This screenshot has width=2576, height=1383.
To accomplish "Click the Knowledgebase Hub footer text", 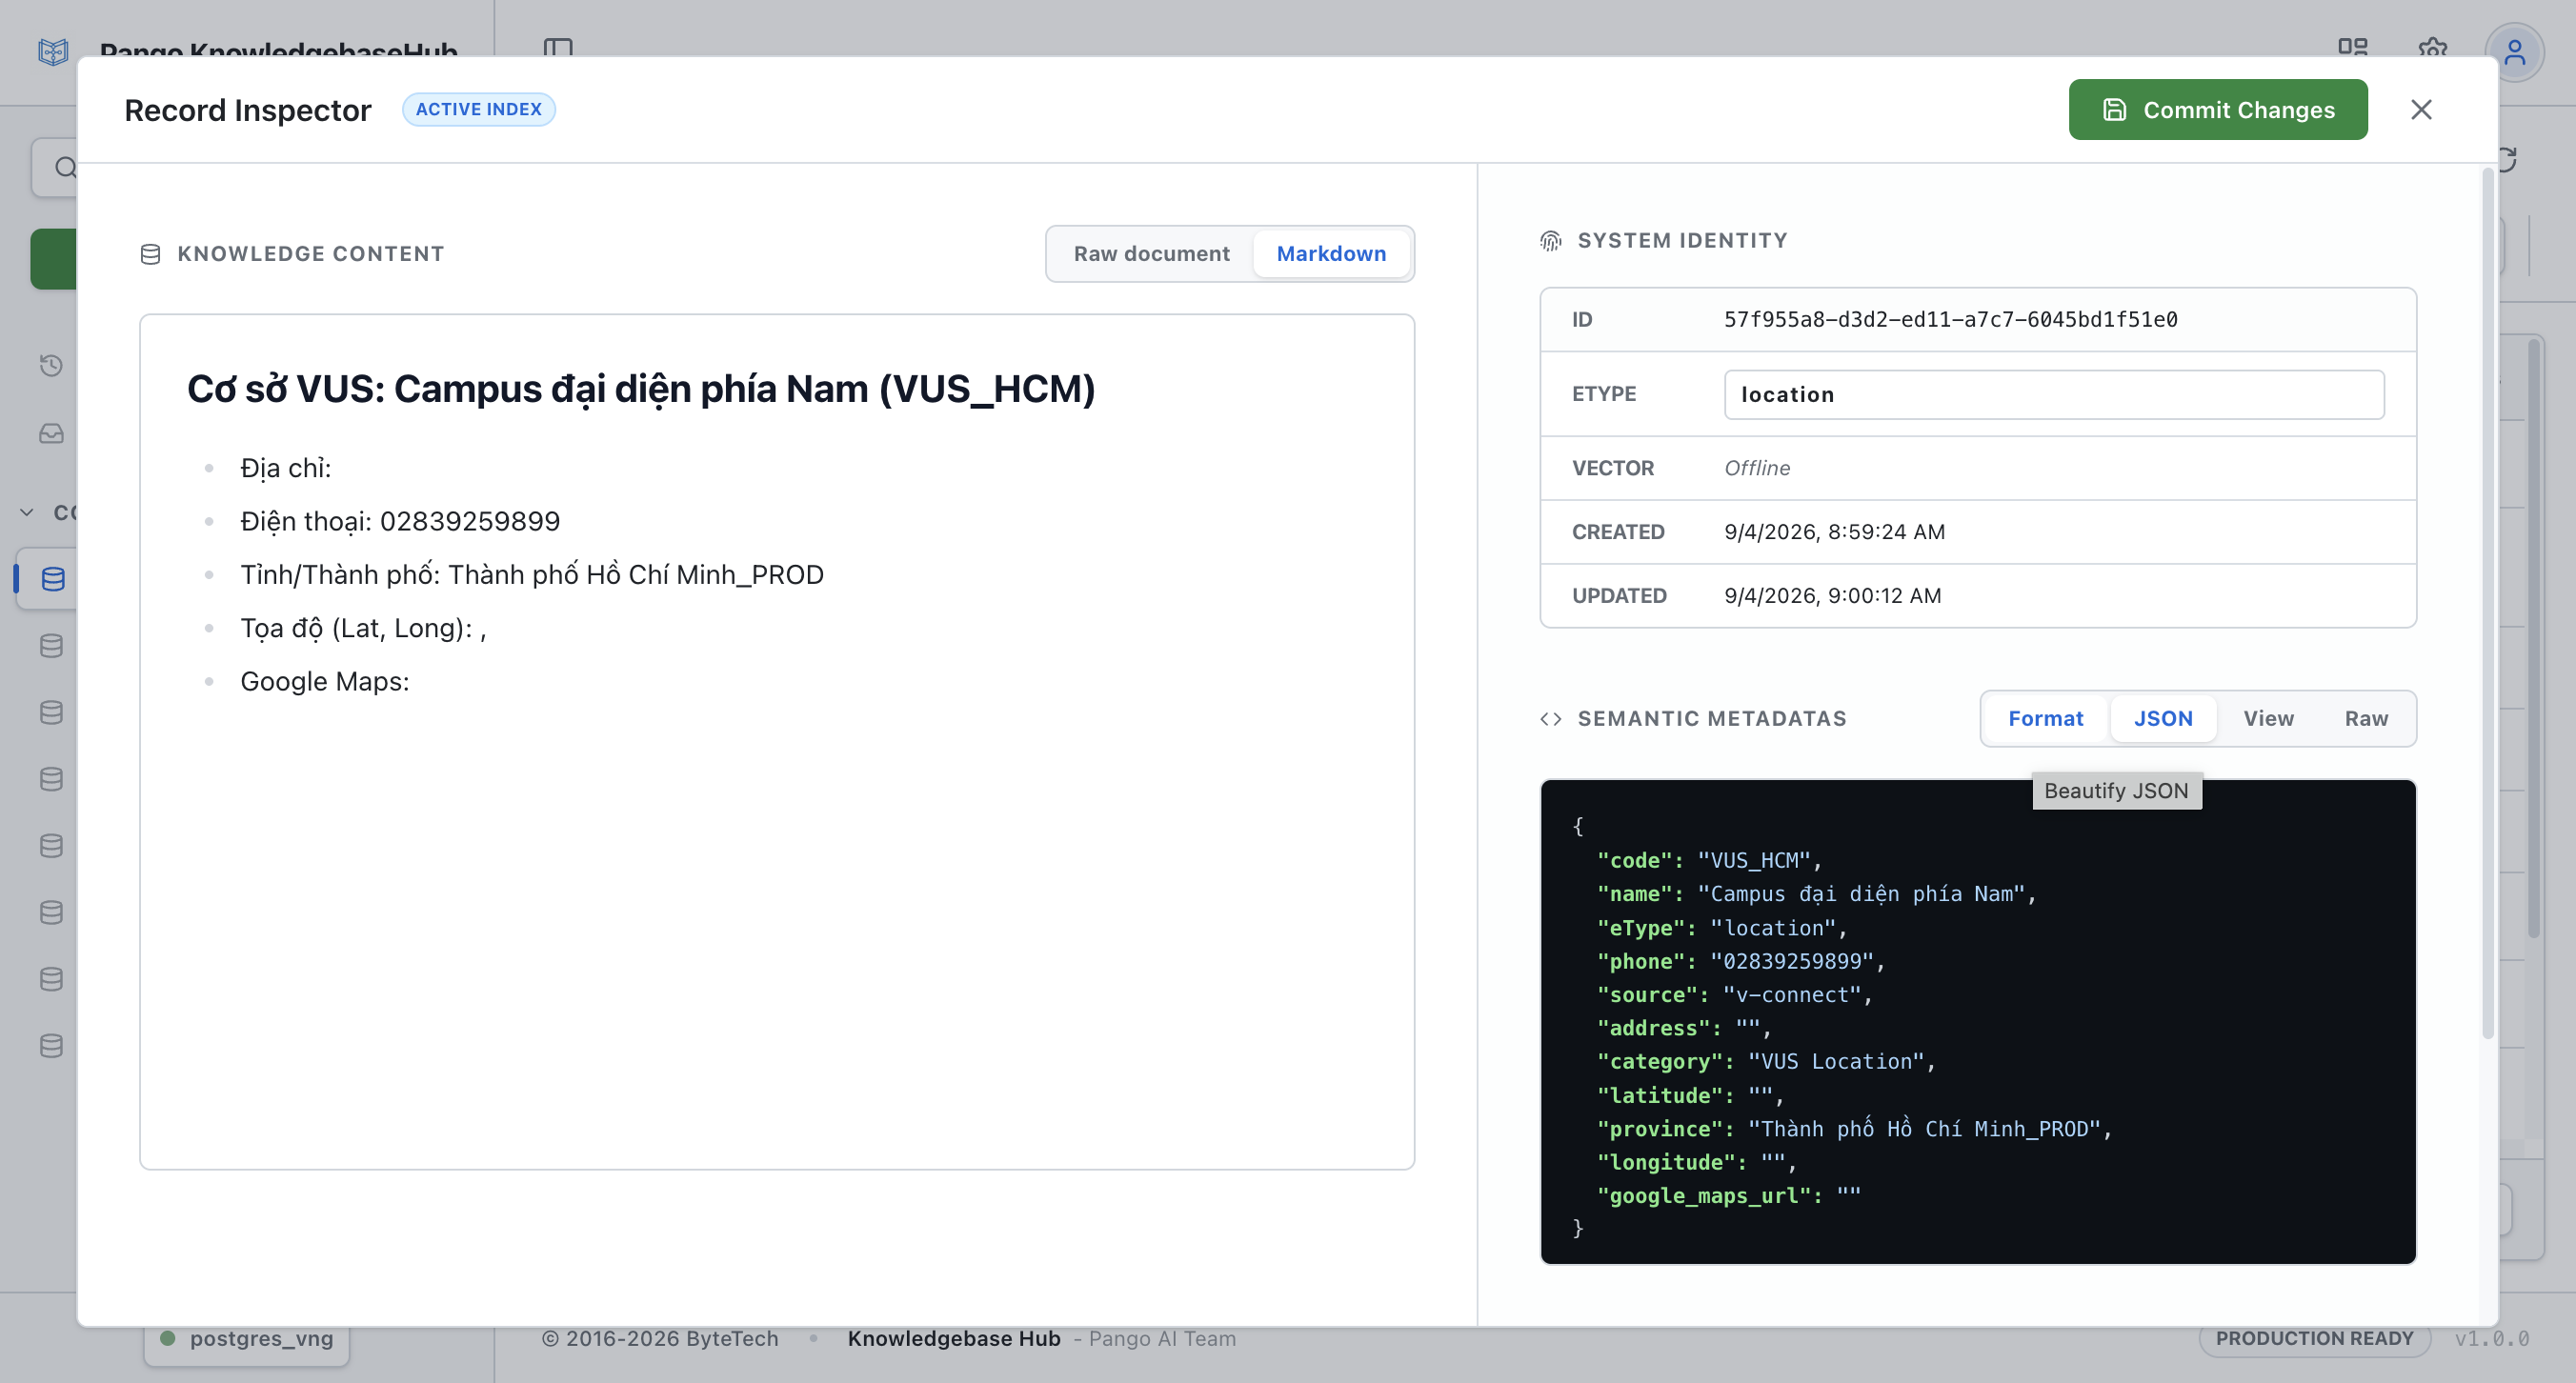I will [x=954, y=1338].
